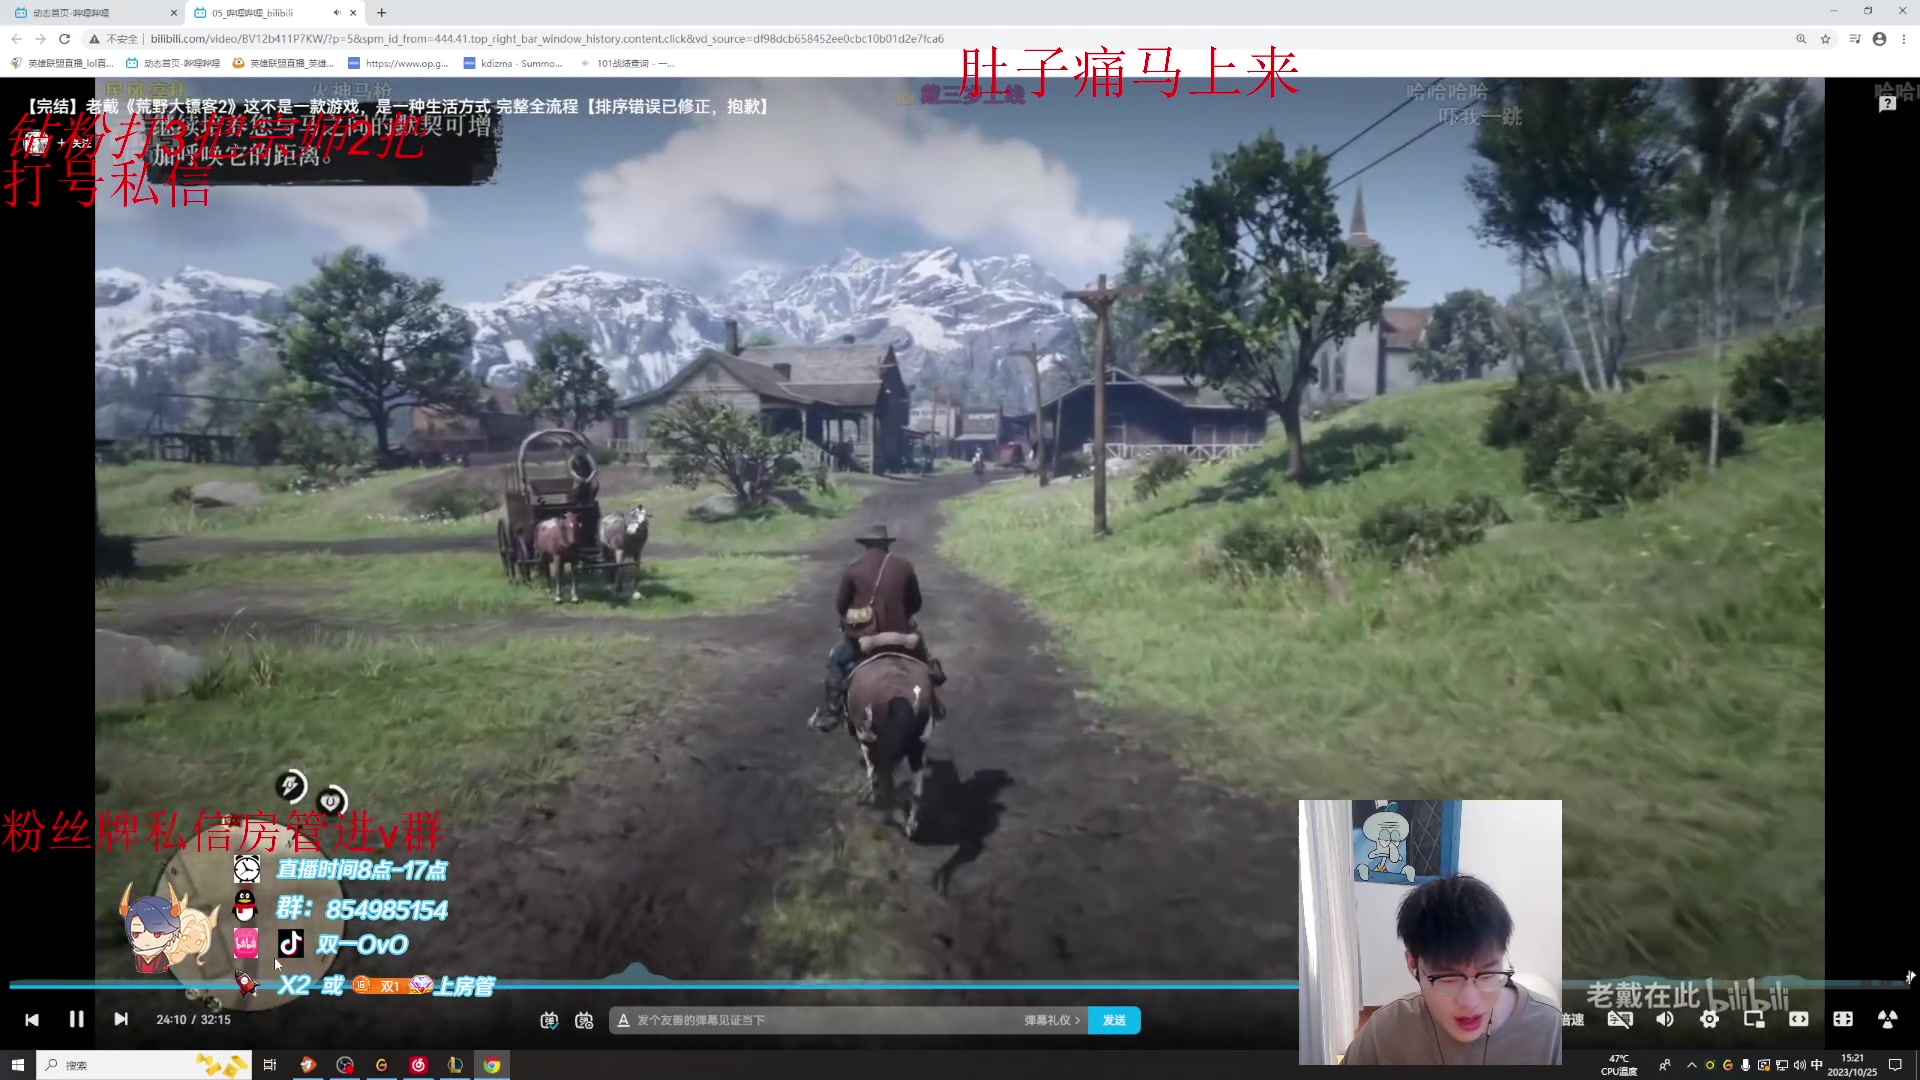Expand the hidden system tray icons
Viewport: 1920px width, 1080px height.
point(1691,1065)
